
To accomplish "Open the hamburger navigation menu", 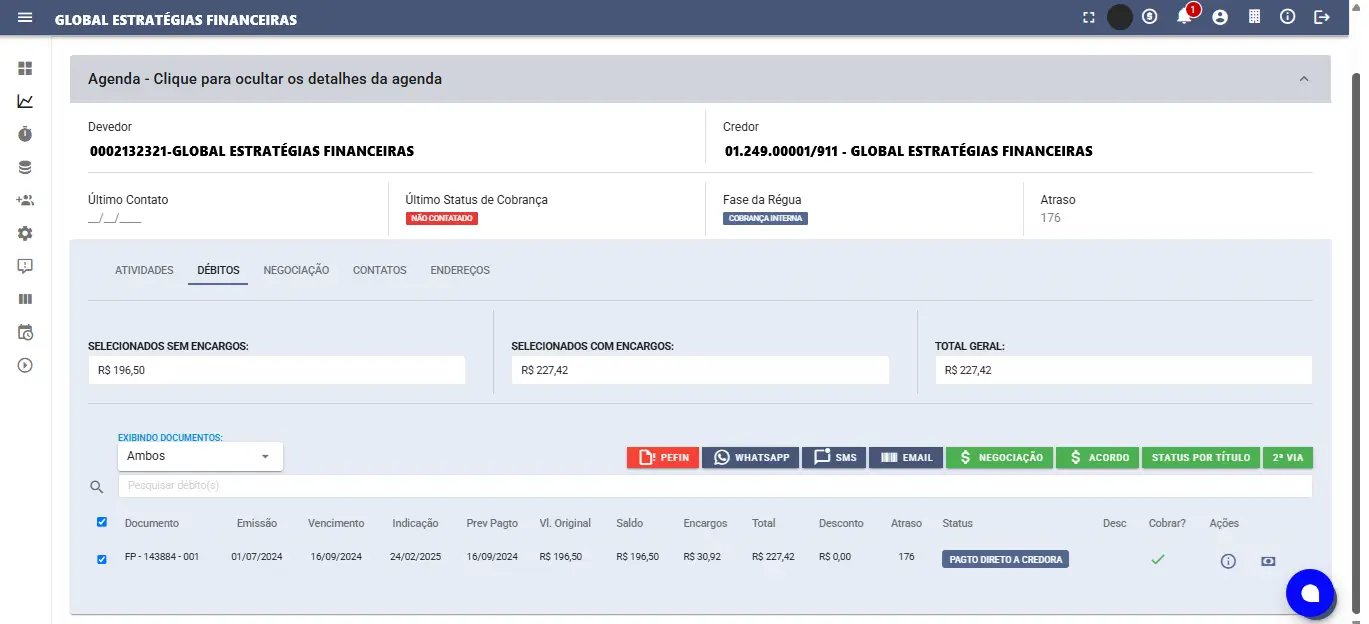I will [x=25, y=18].
